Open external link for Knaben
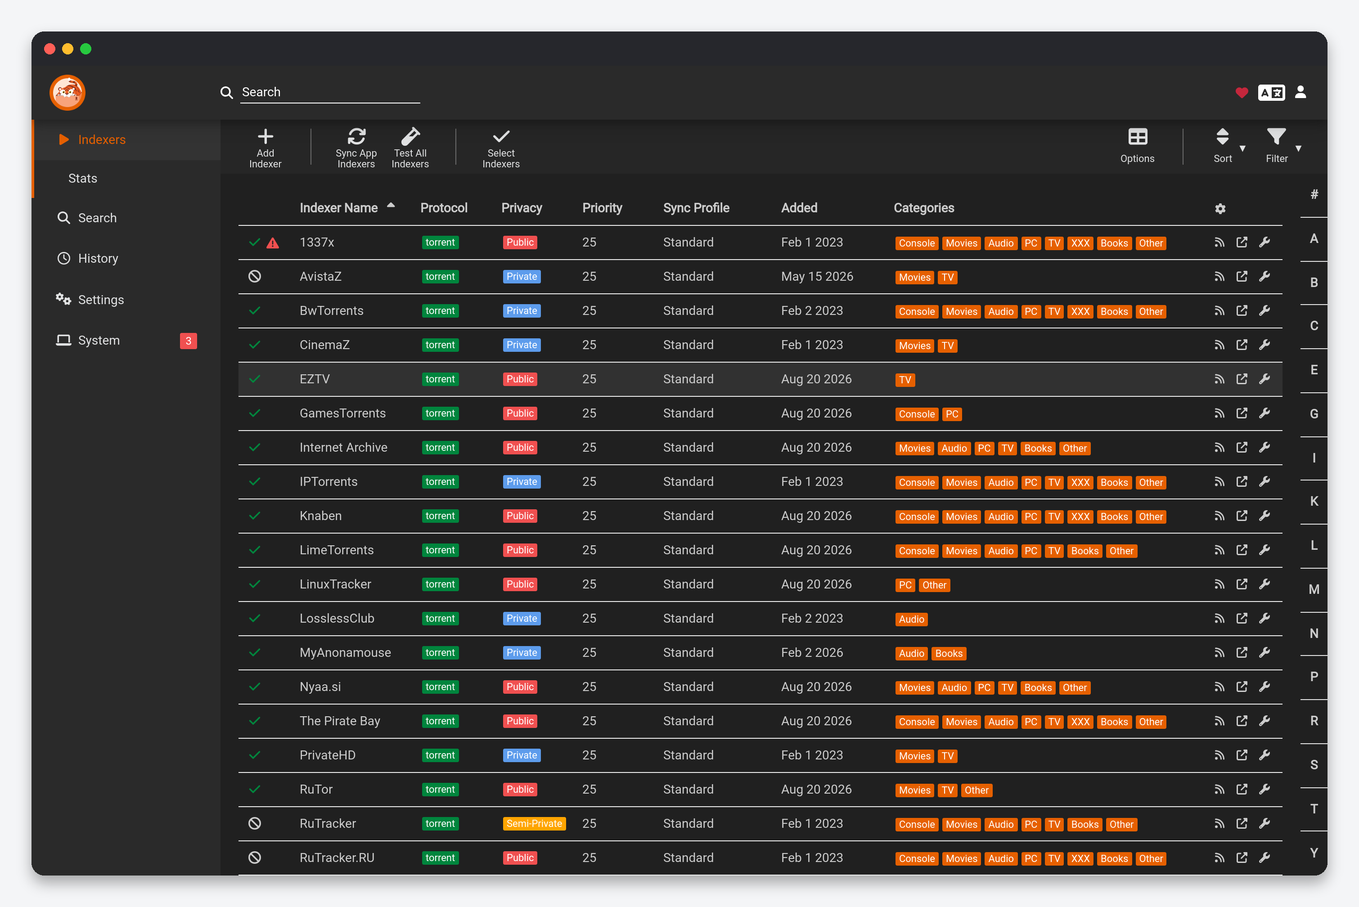Viewport: 1359px width, 907px height. tap(1242, 516)
